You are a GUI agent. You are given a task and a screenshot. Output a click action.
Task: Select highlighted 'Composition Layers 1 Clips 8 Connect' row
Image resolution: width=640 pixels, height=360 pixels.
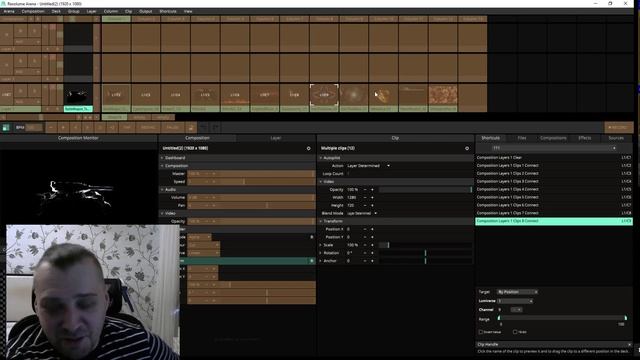(554, 221)
